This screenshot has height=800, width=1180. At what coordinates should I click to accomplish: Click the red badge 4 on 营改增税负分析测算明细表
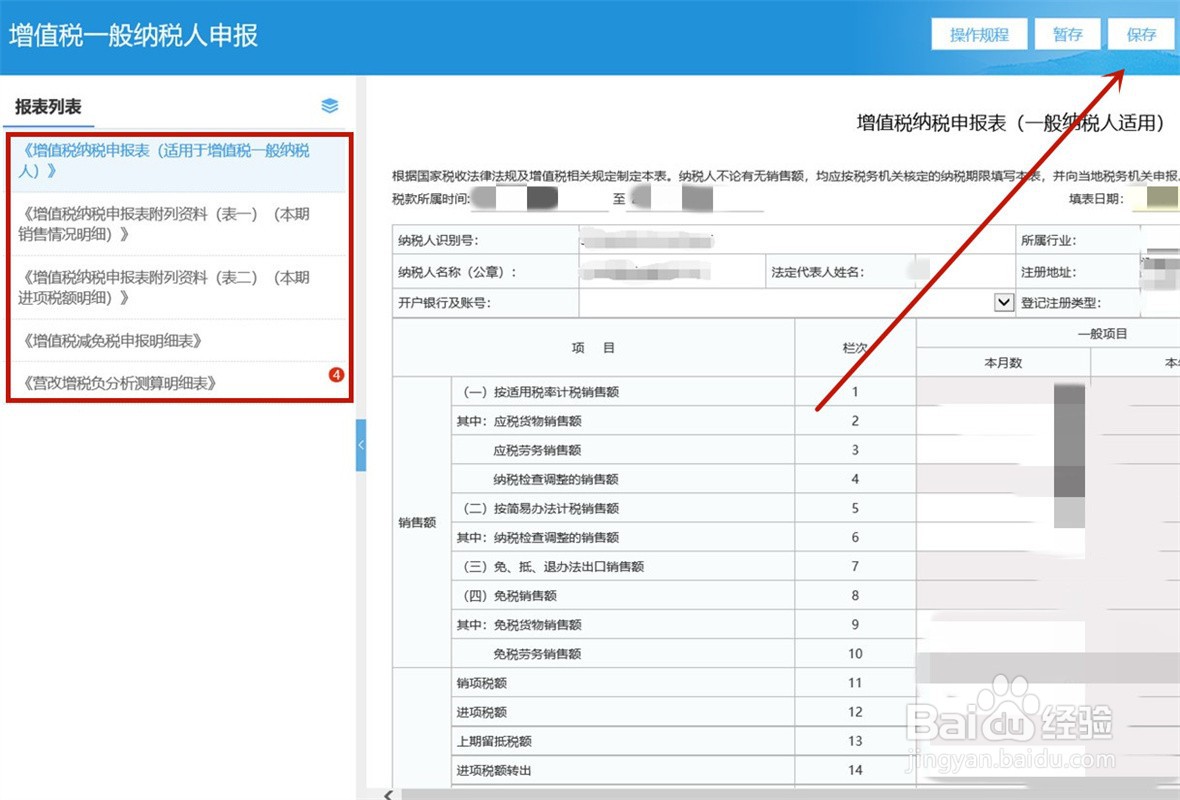click(x=337, y=375)
